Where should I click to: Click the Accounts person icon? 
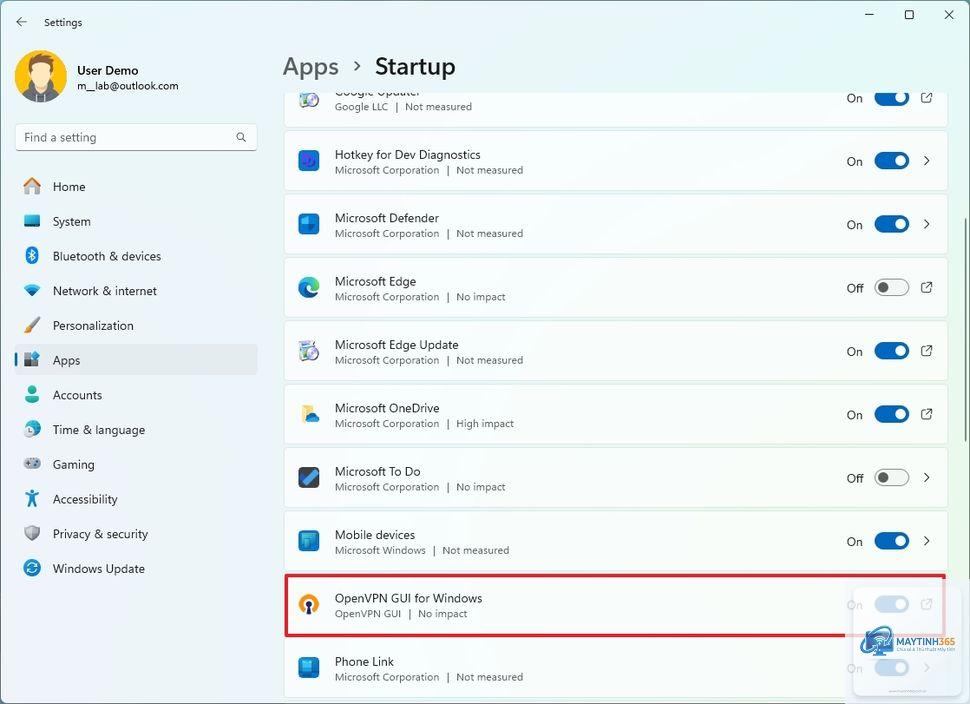[32, 394]
